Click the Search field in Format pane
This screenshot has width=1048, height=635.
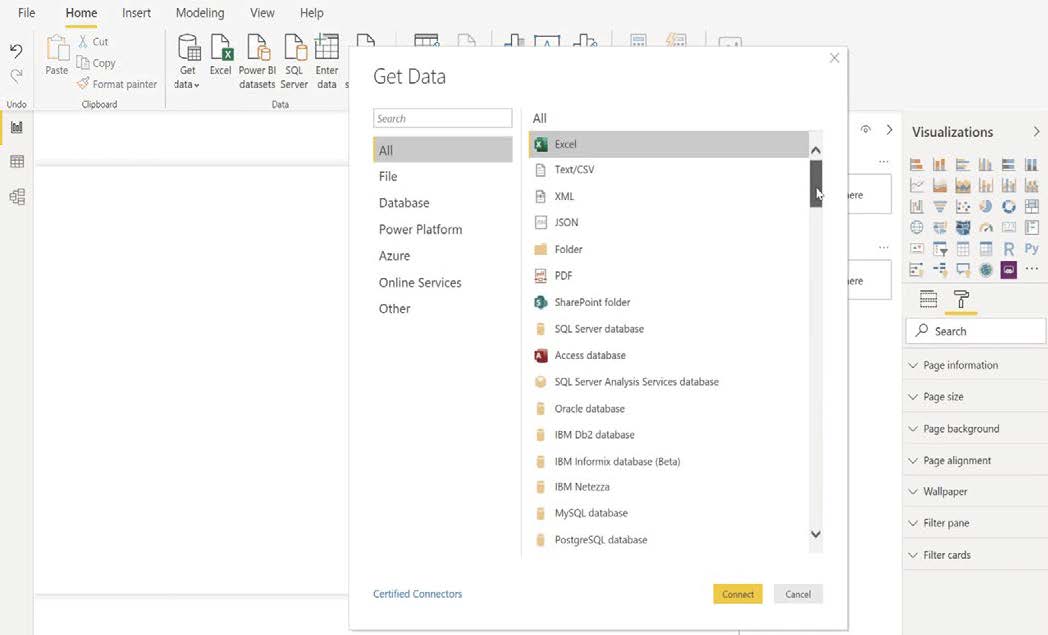[976, 331]
